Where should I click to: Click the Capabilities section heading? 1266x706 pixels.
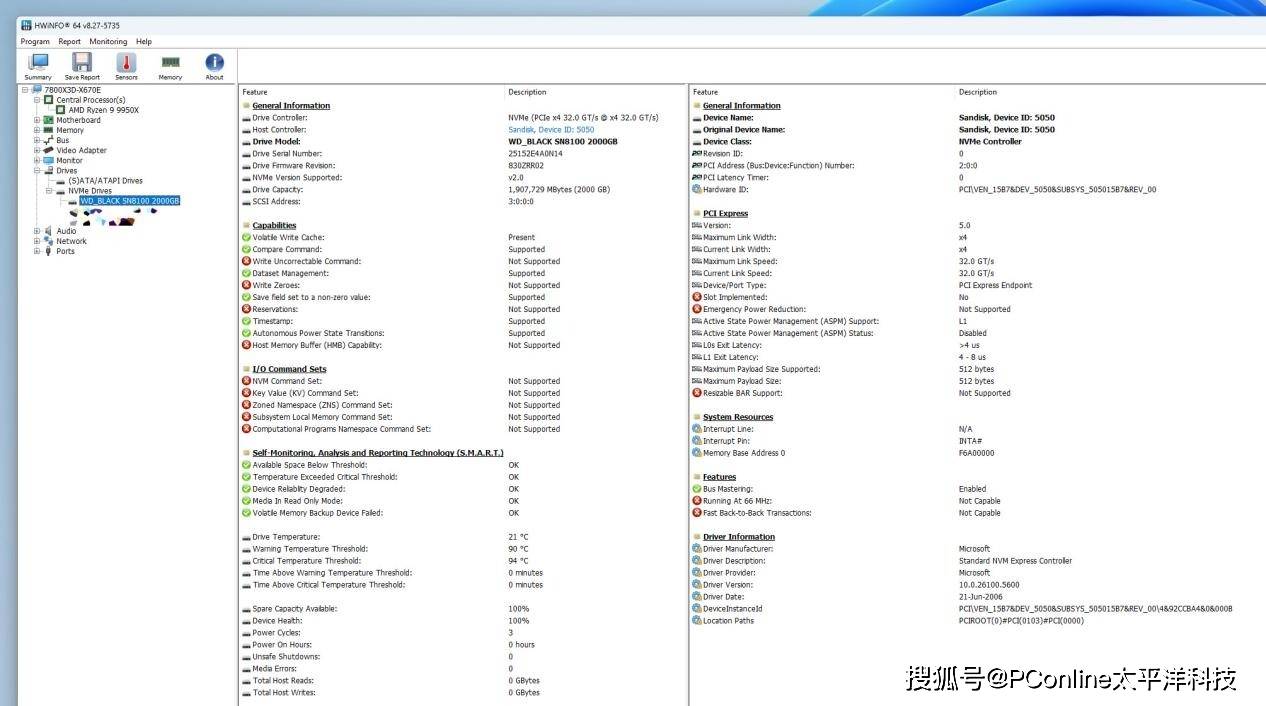(x=274, y=225)
